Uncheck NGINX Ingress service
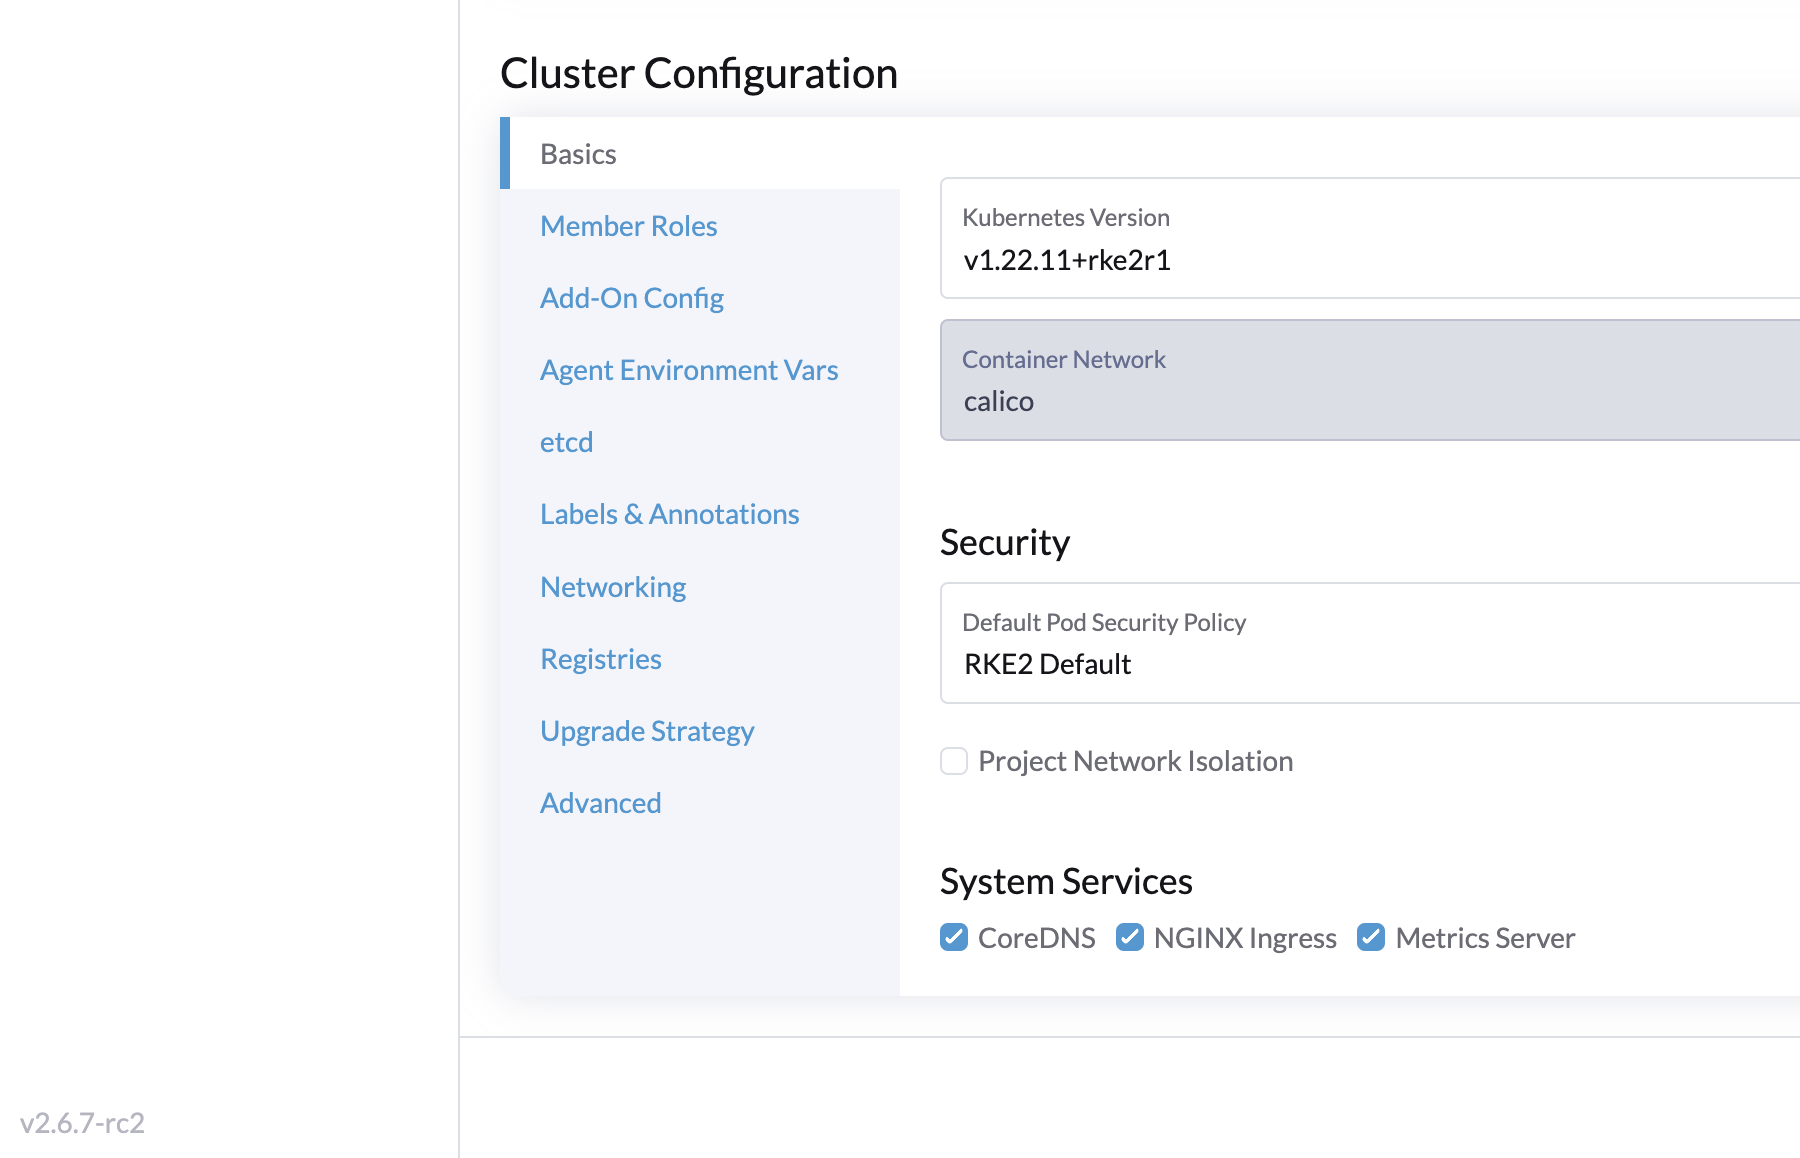Image resolution: width=1800 pixels, height=1158 pixels. [x=1130, y=937]
